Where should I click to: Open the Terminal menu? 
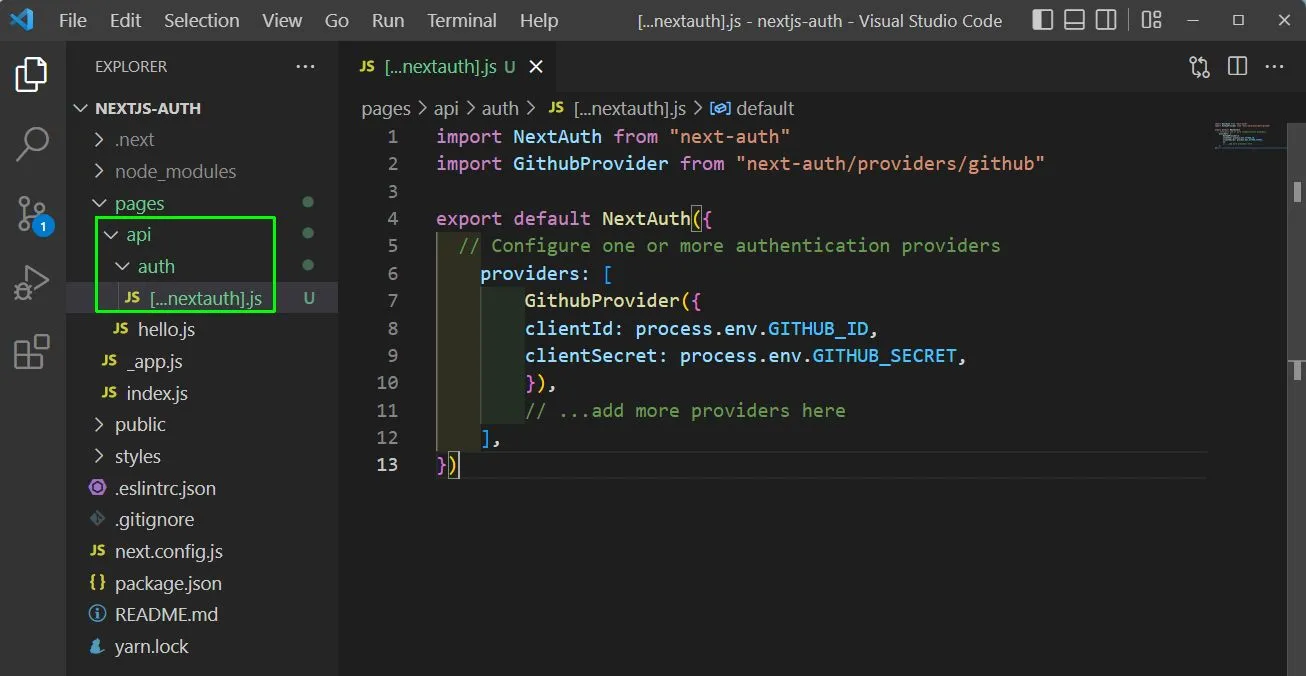(x=462, y=20)
